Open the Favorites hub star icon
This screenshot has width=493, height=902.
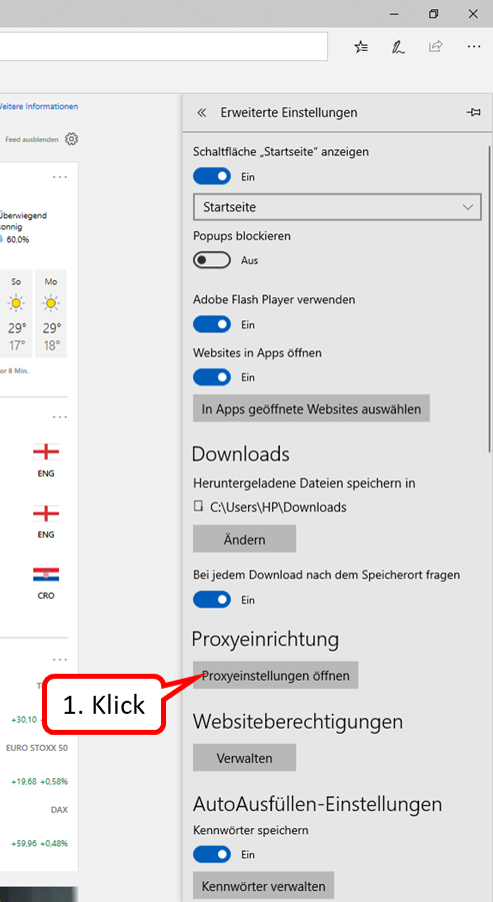coord(361,47)
